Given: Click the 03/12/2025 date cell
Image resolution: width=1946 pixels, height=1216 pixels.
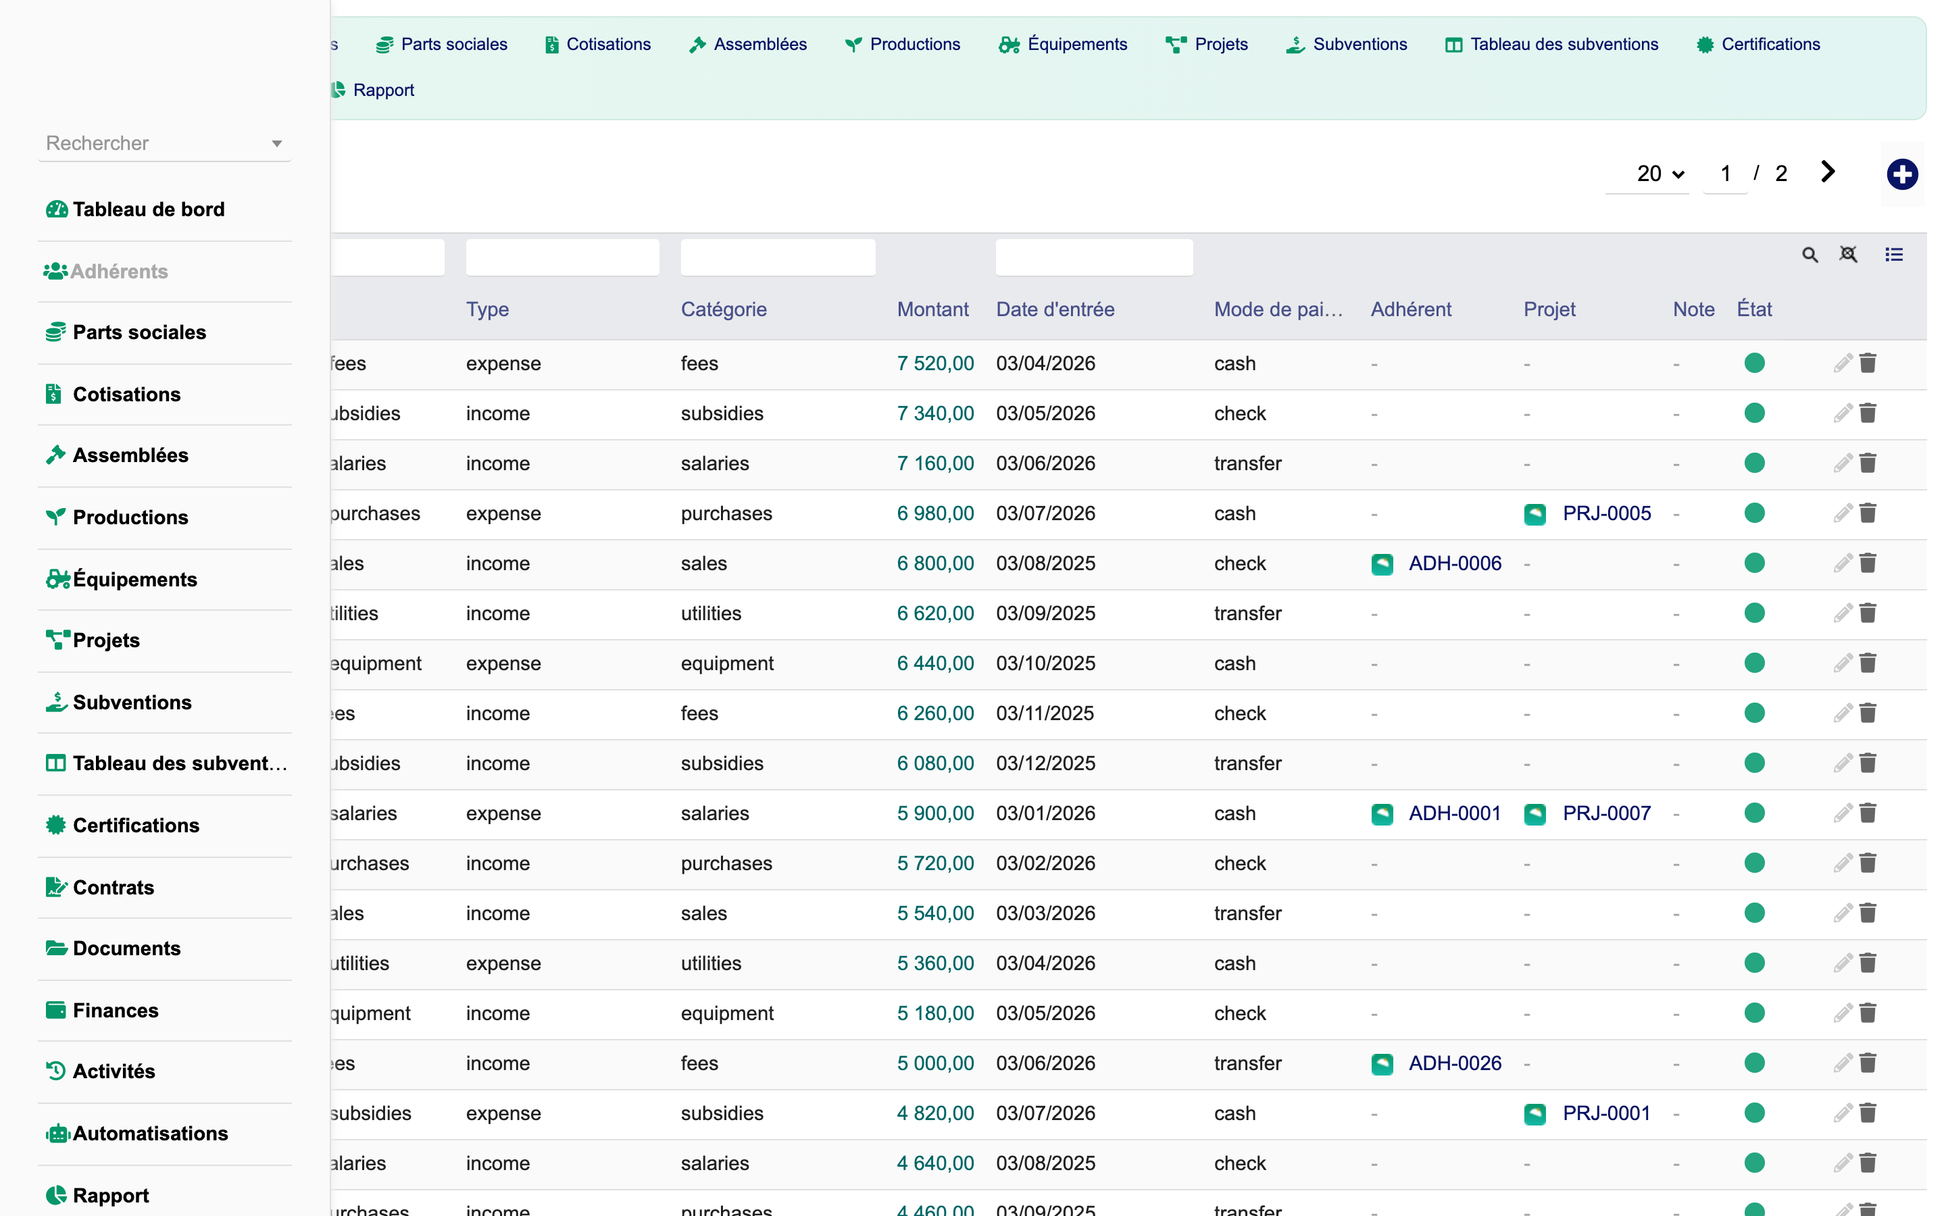Looking at the screenshot, I should click(x=1045, y=763).
